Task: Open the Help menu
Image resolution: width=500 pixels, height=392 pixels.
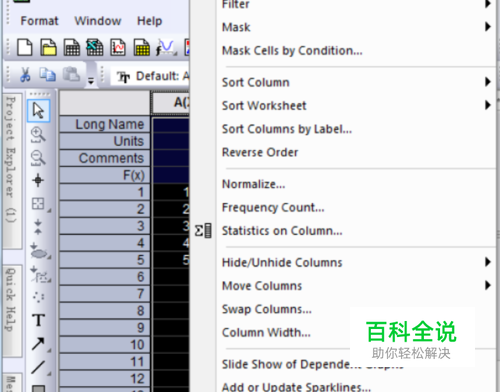Action: (x=149, y=21)
